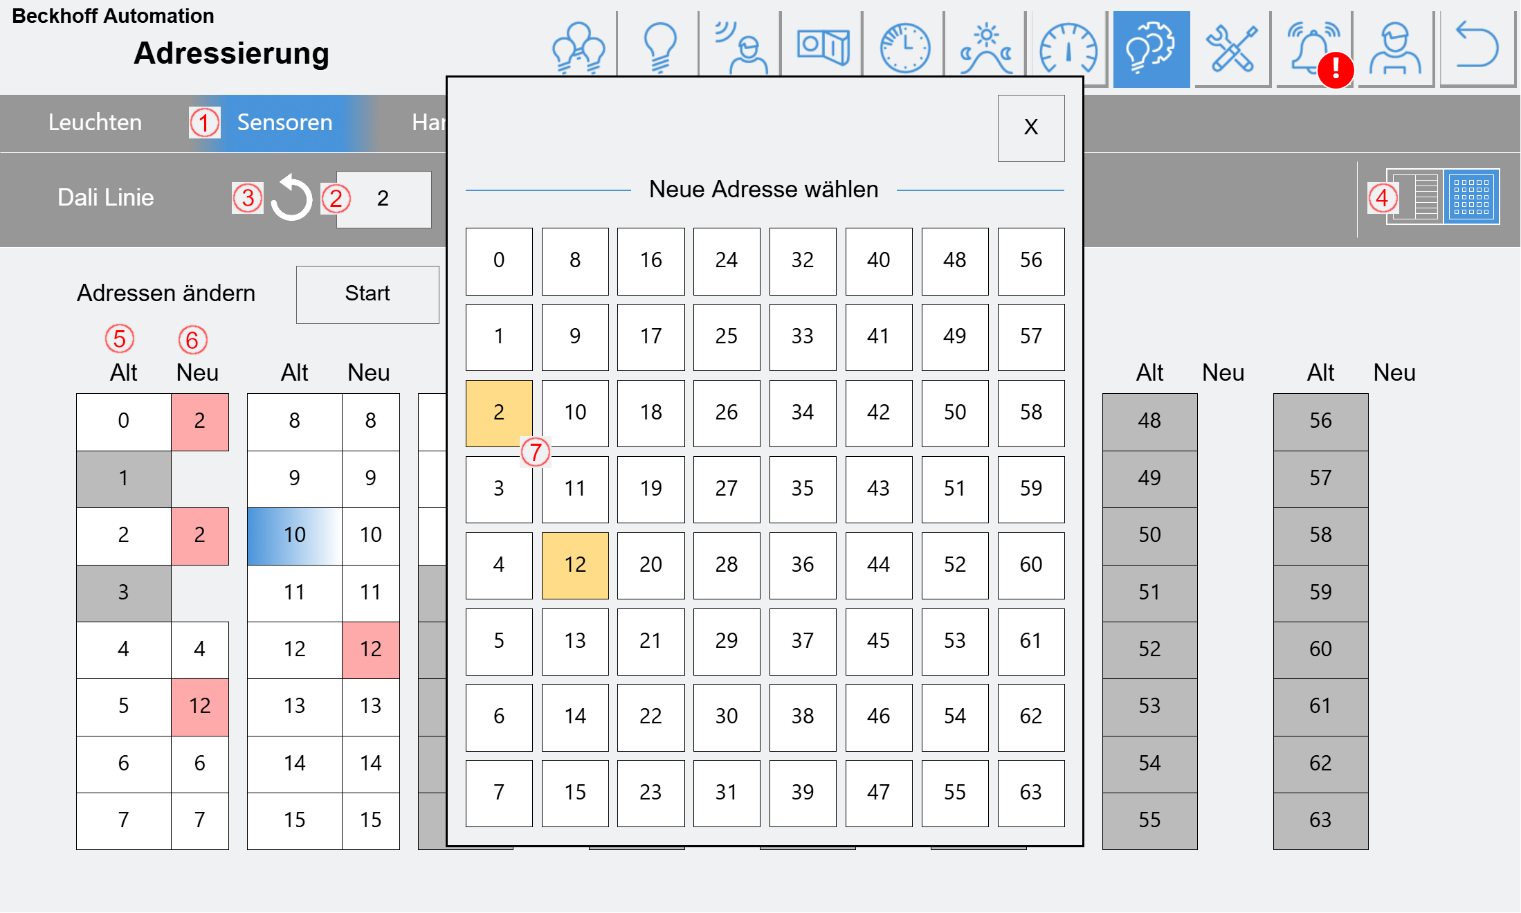Click the back arrow icon
The image size is (1521, 913).
pyautogui.click(x=1477, y=48)
